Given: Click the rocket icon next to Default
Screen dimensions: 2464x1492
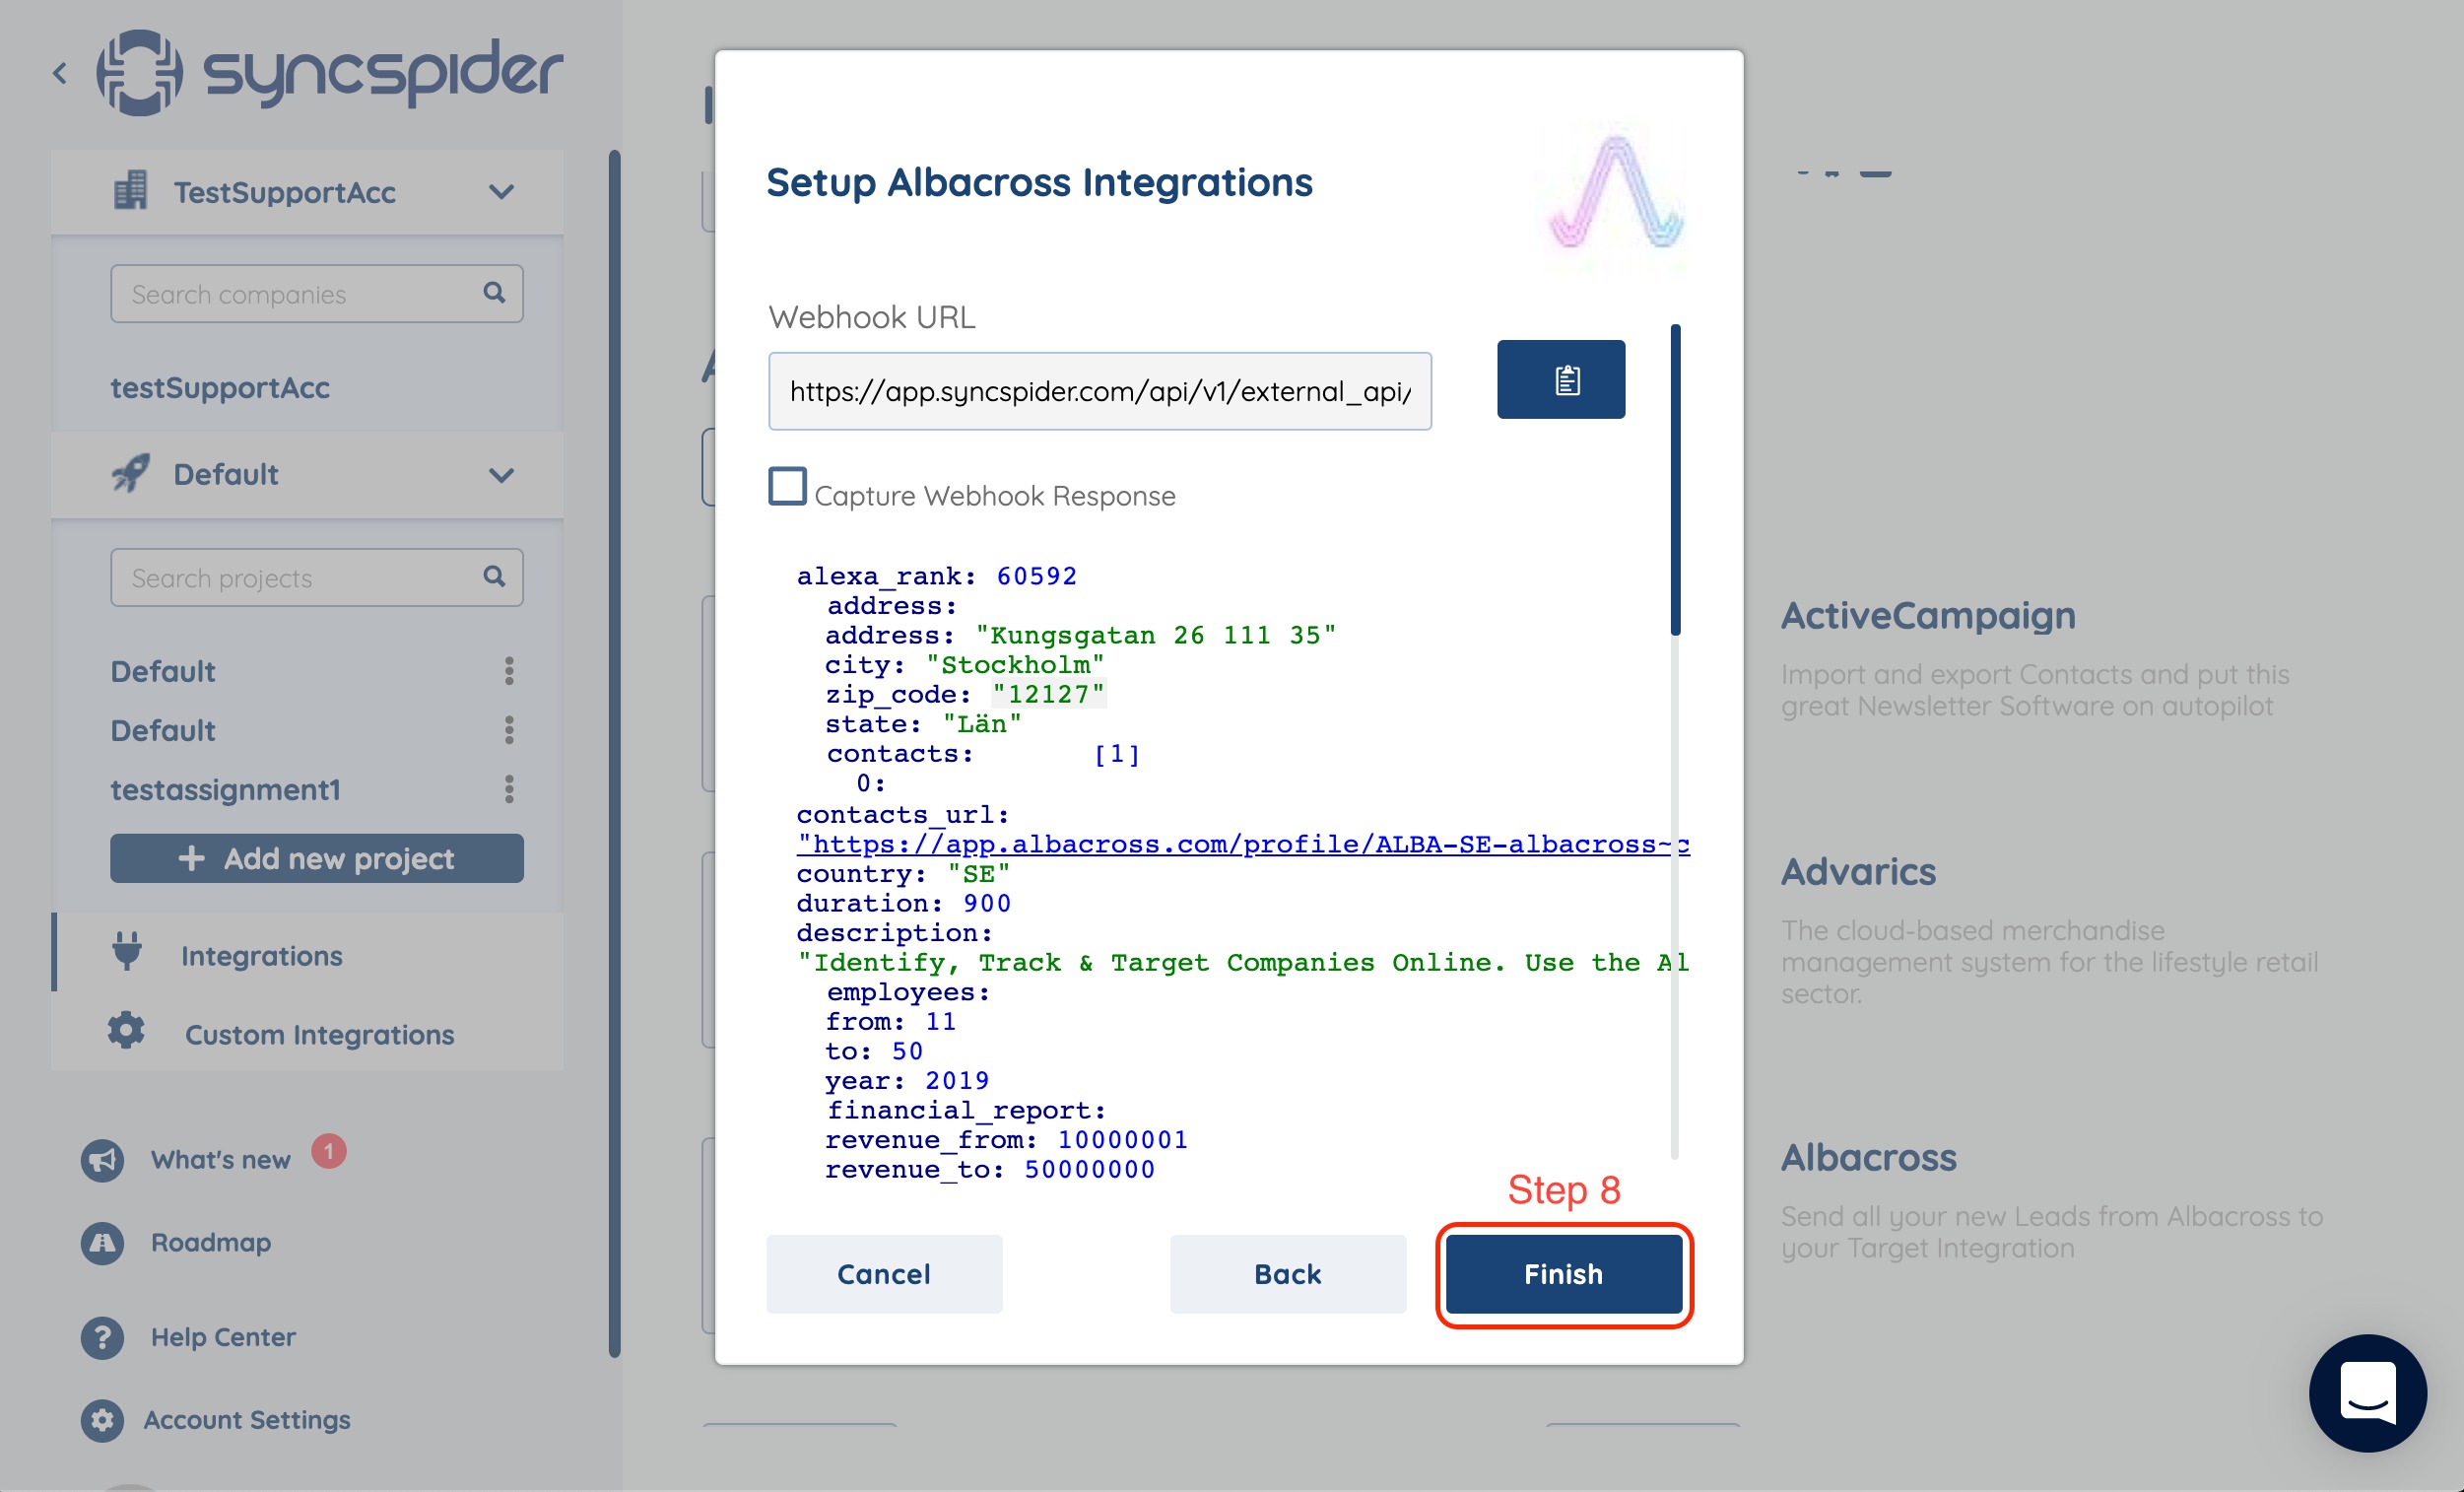Looking at the screenshot, I should [130, 473].
